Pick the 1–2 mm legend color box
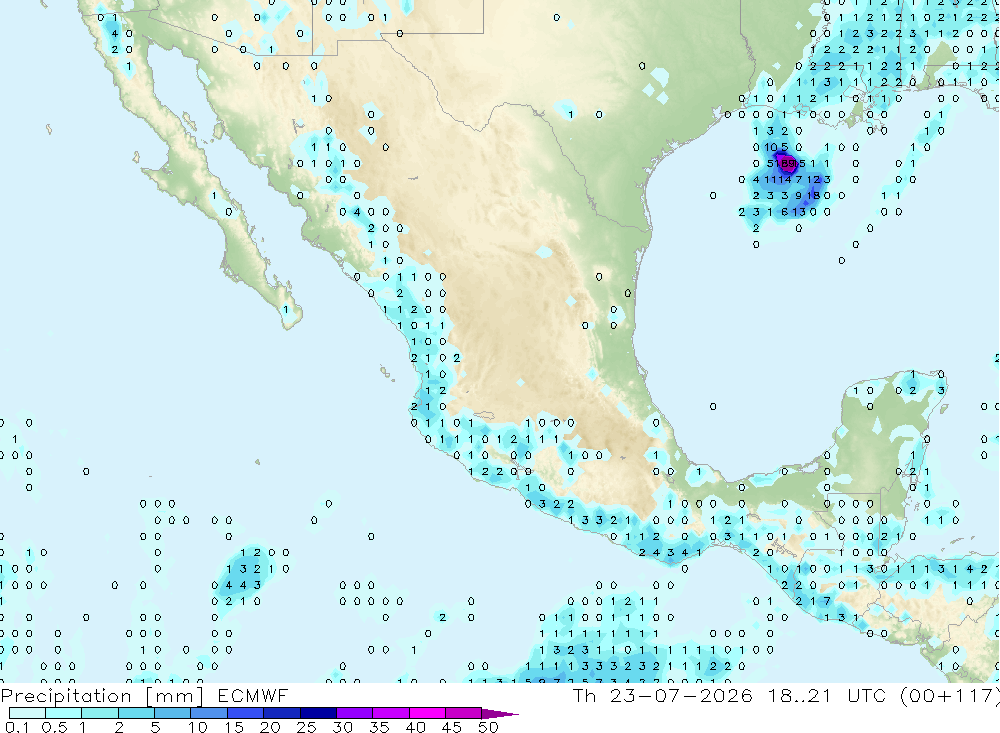Image resolution: width=1000 pixels, height=733 pixels. 100,713
